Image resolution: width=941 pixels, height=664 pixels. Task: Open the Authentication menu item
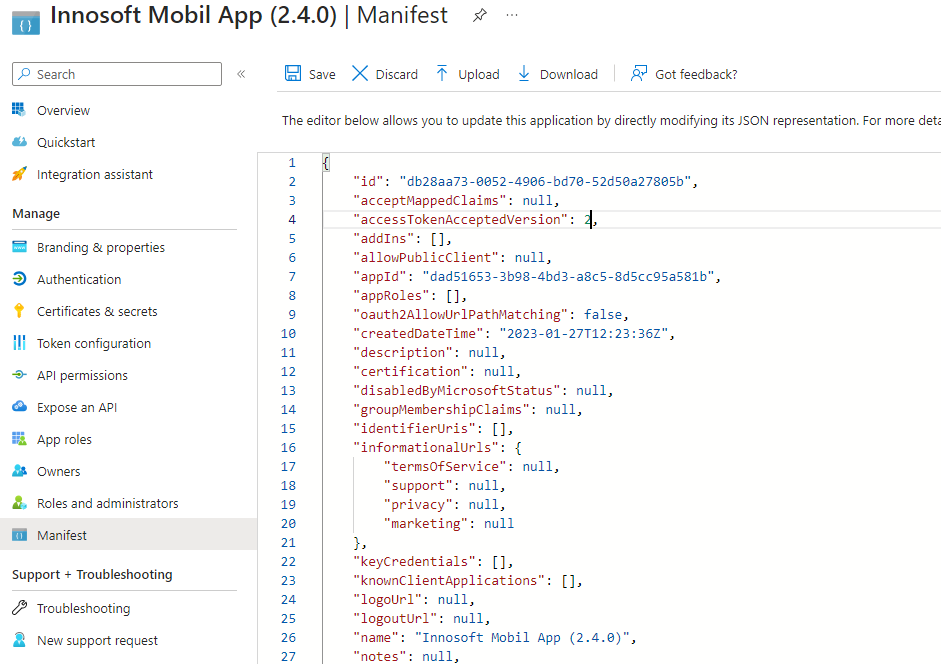79,279
